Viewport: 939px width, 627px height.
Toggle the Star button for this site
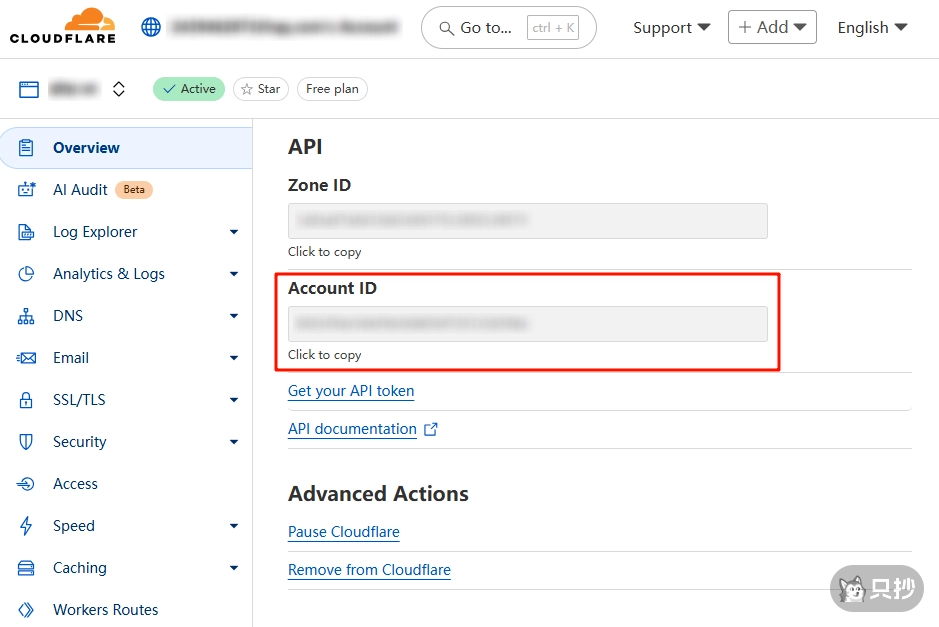[261, 89]
